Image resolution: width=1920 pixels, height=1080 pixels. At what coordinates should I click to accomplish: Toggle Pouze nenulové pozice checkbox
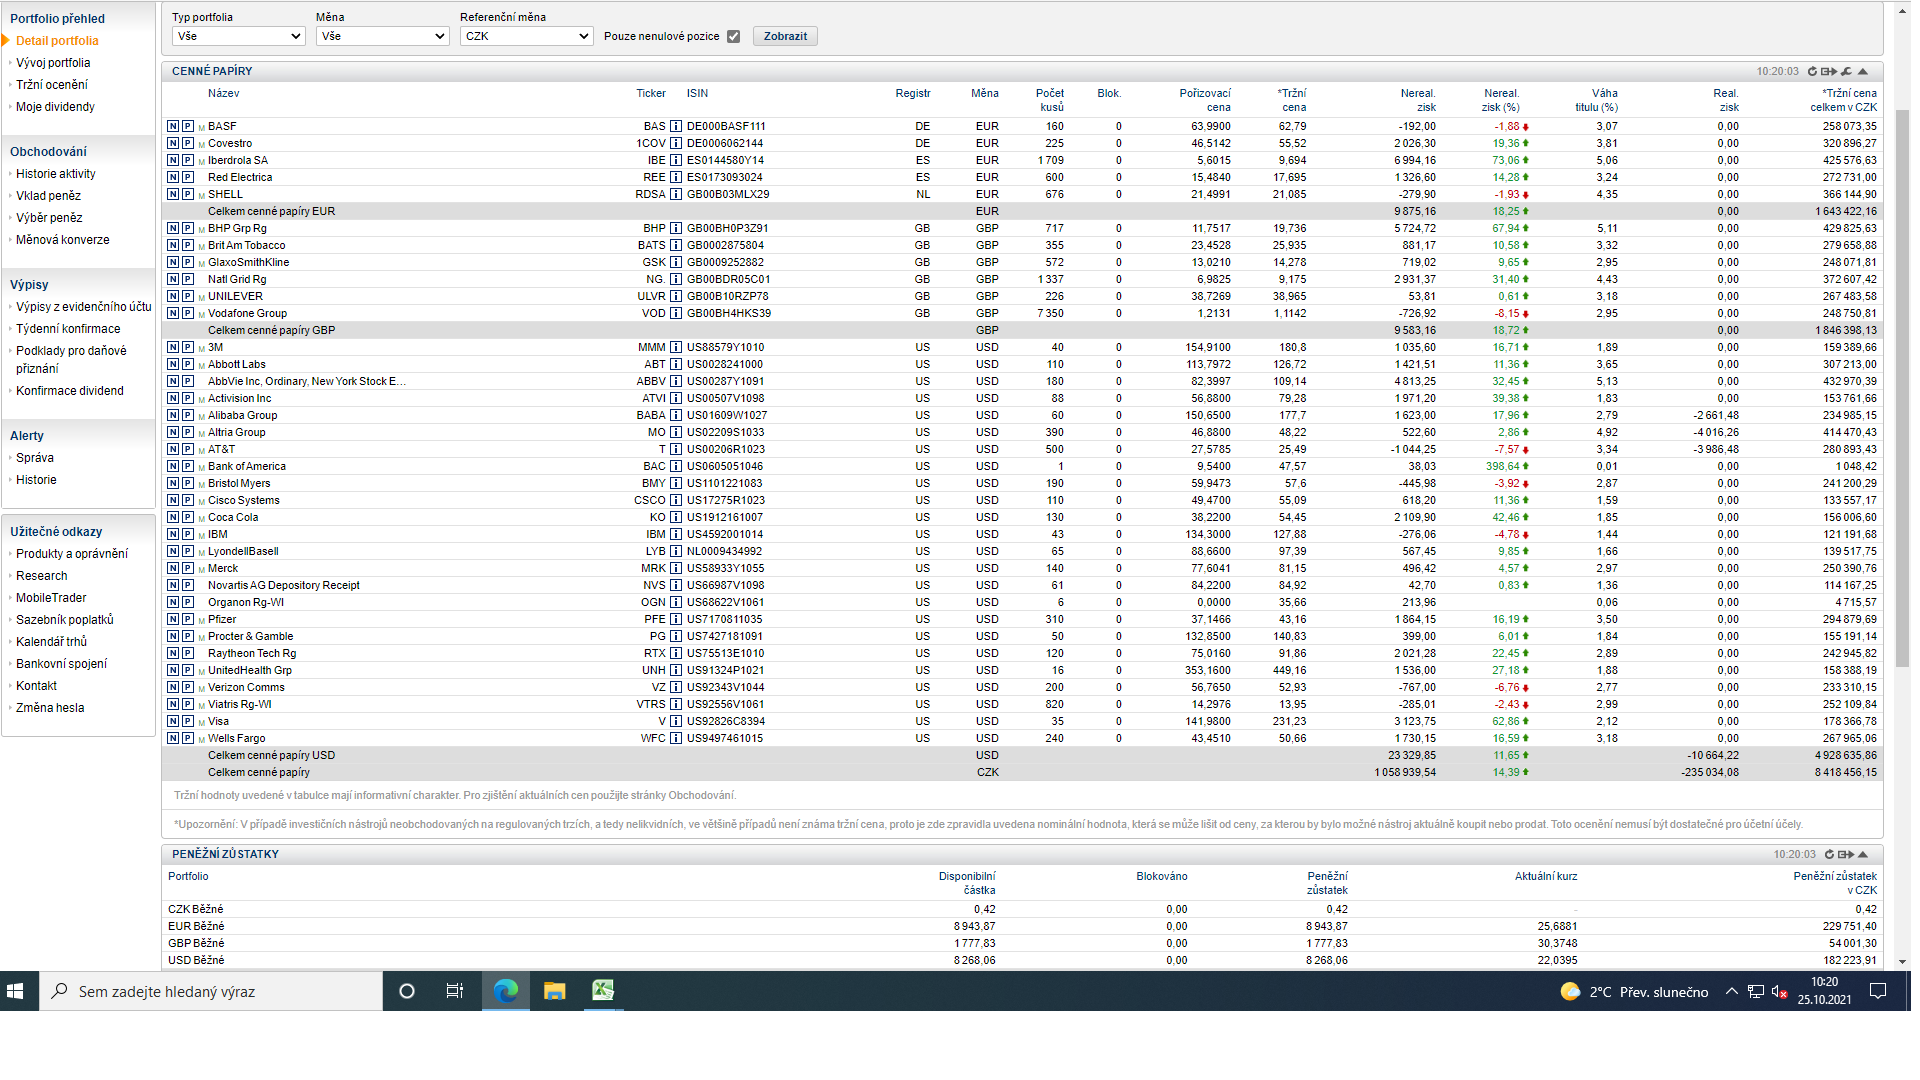733,37
